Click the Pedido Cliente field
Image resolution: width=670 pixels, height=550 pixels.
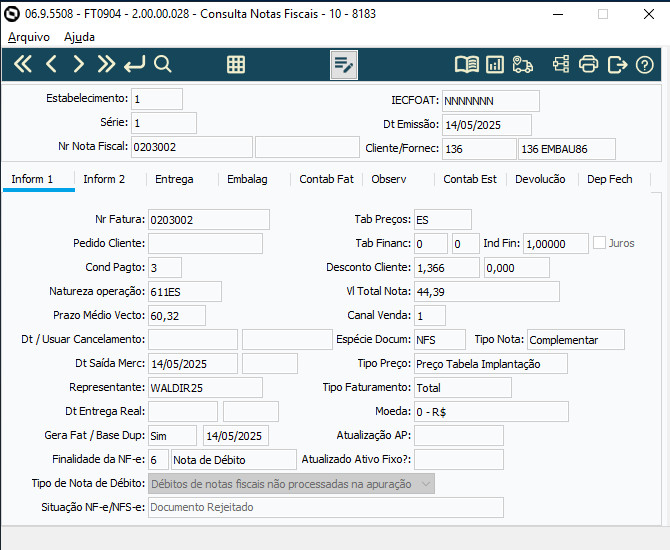[206, 244]
